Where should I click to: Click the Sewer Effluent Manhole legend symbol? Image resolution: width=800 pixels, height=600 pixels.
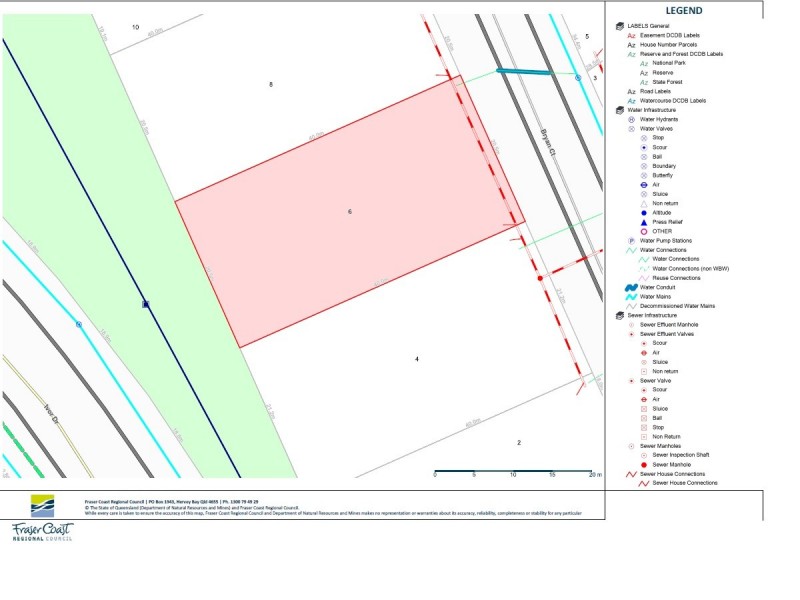click(x=632, y=325)
